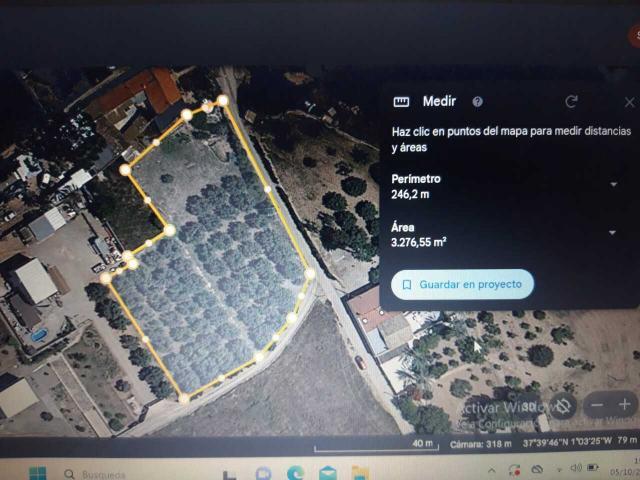
Task: Open the Medir help question mark
Action: pos(477,102)
